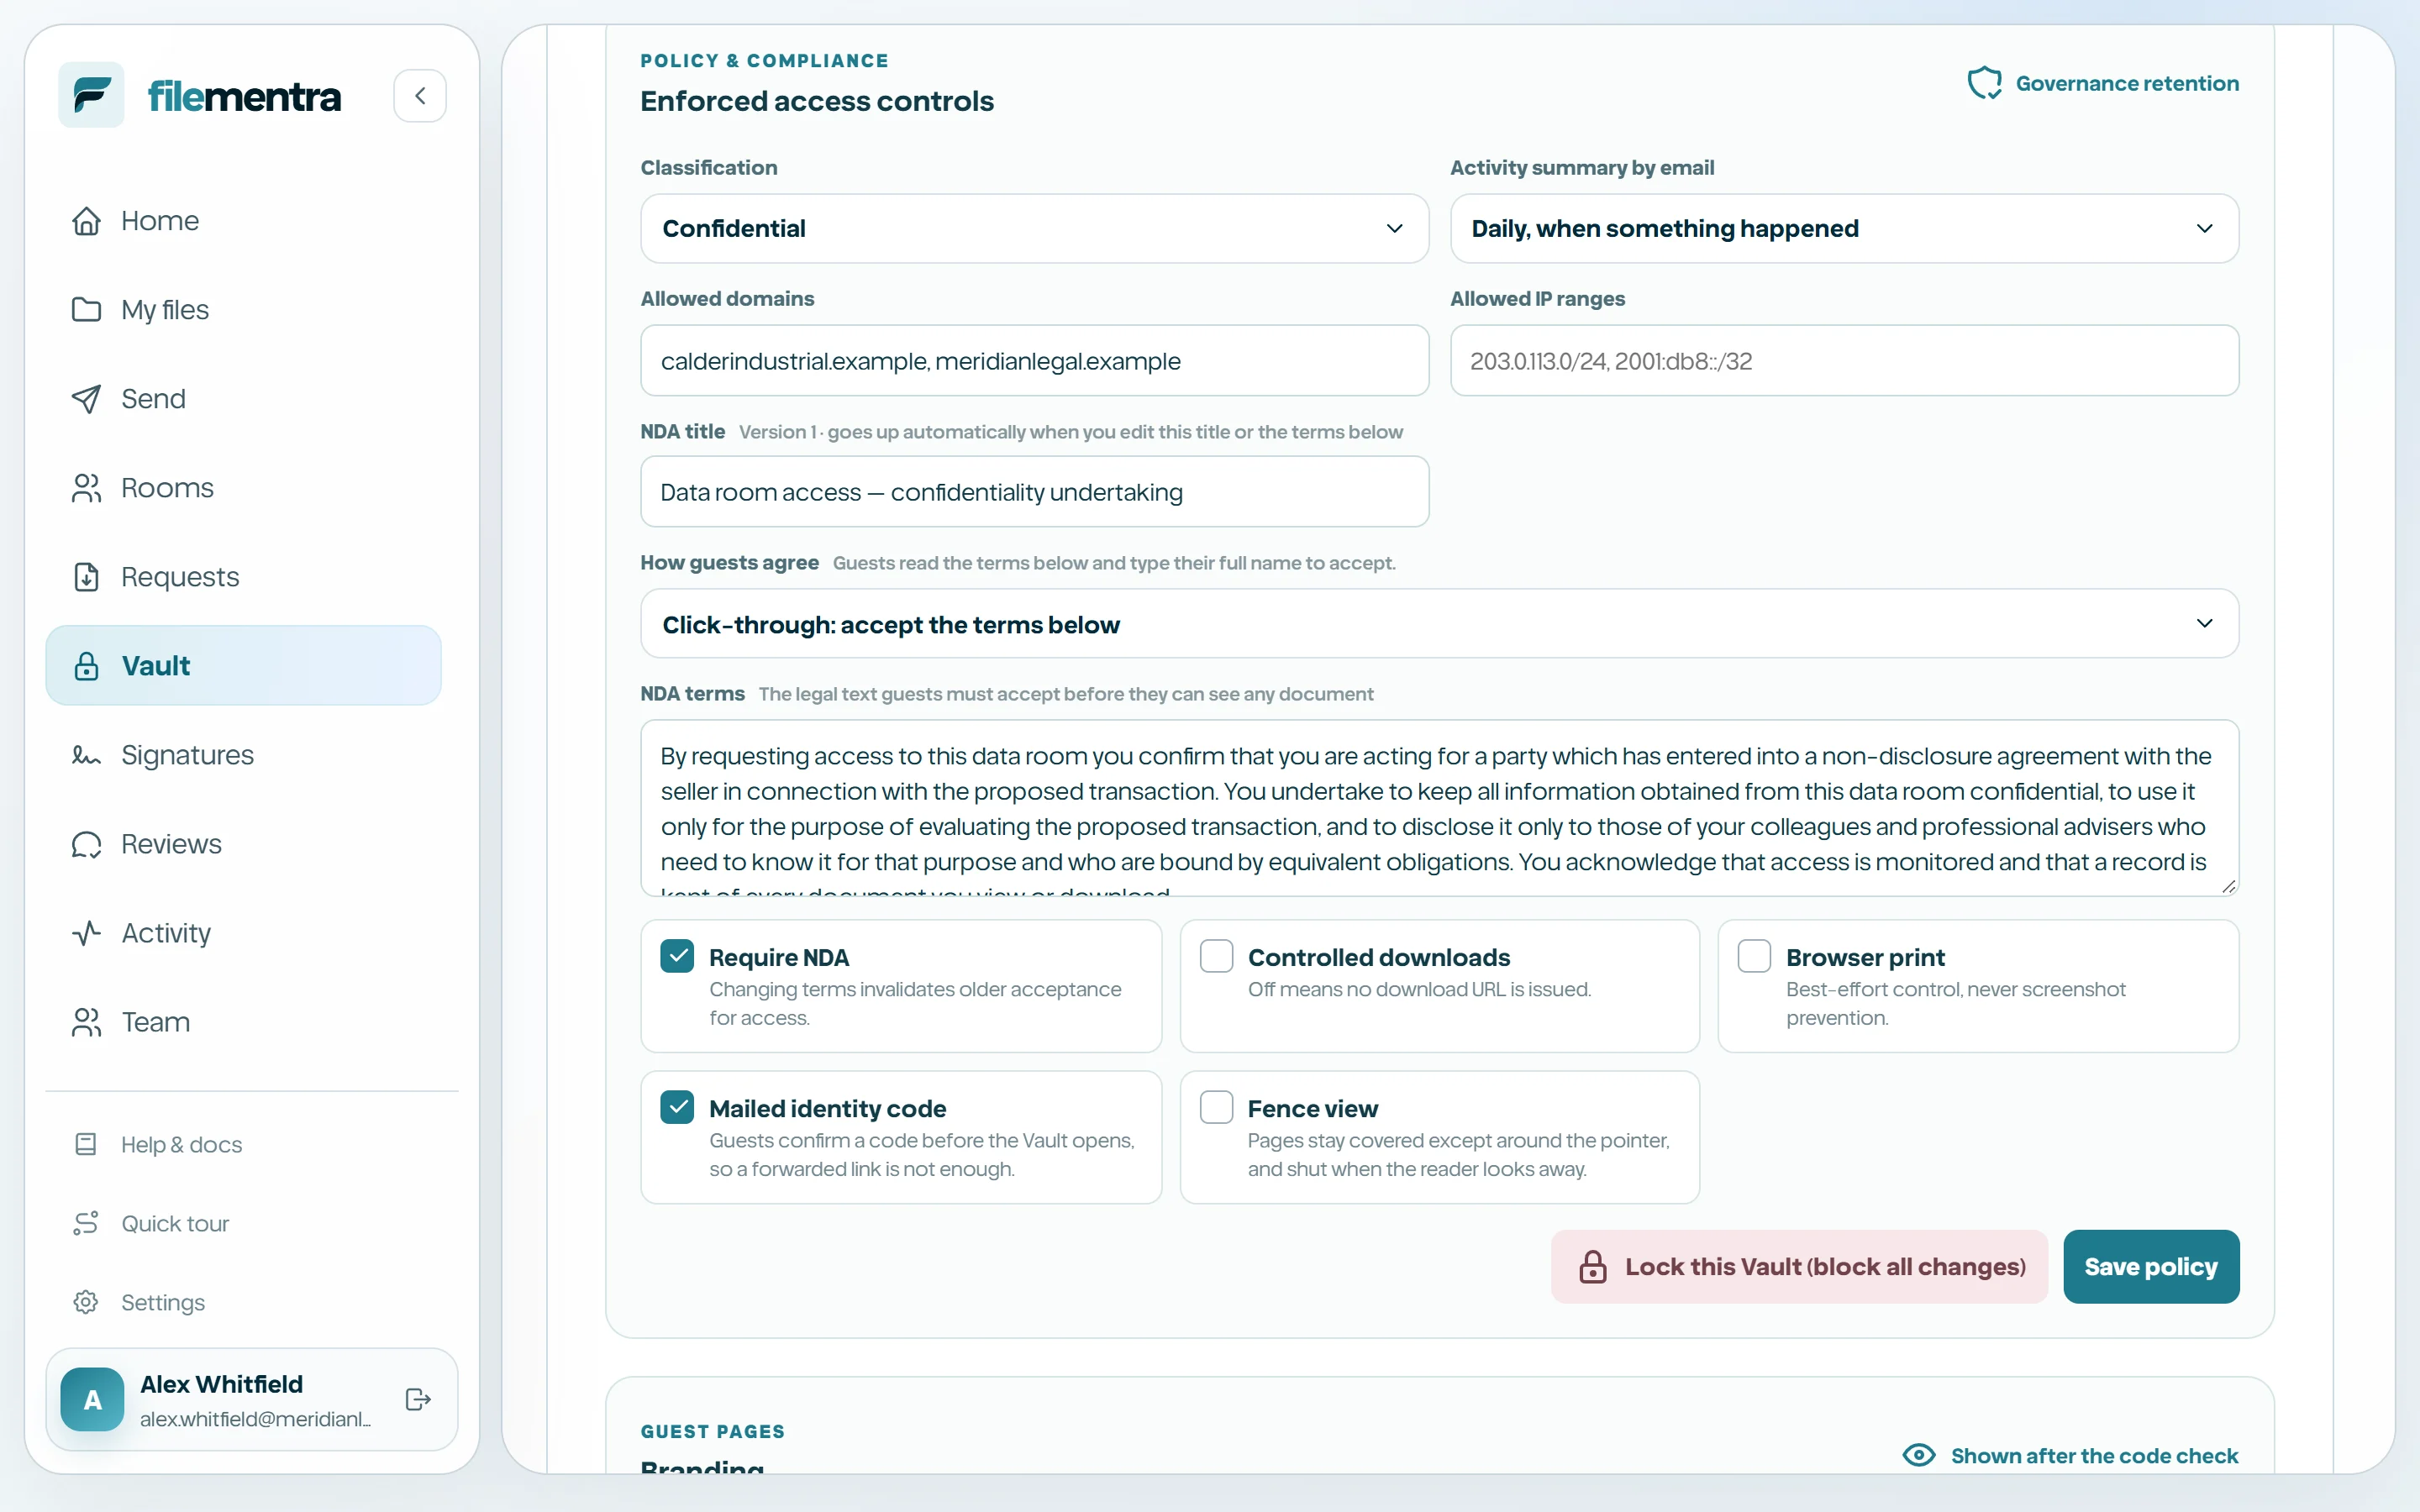This screenshot has height=1512, width=2420.
Task: Click the Allowed IP ranges input field
Action: (1844, 361)
